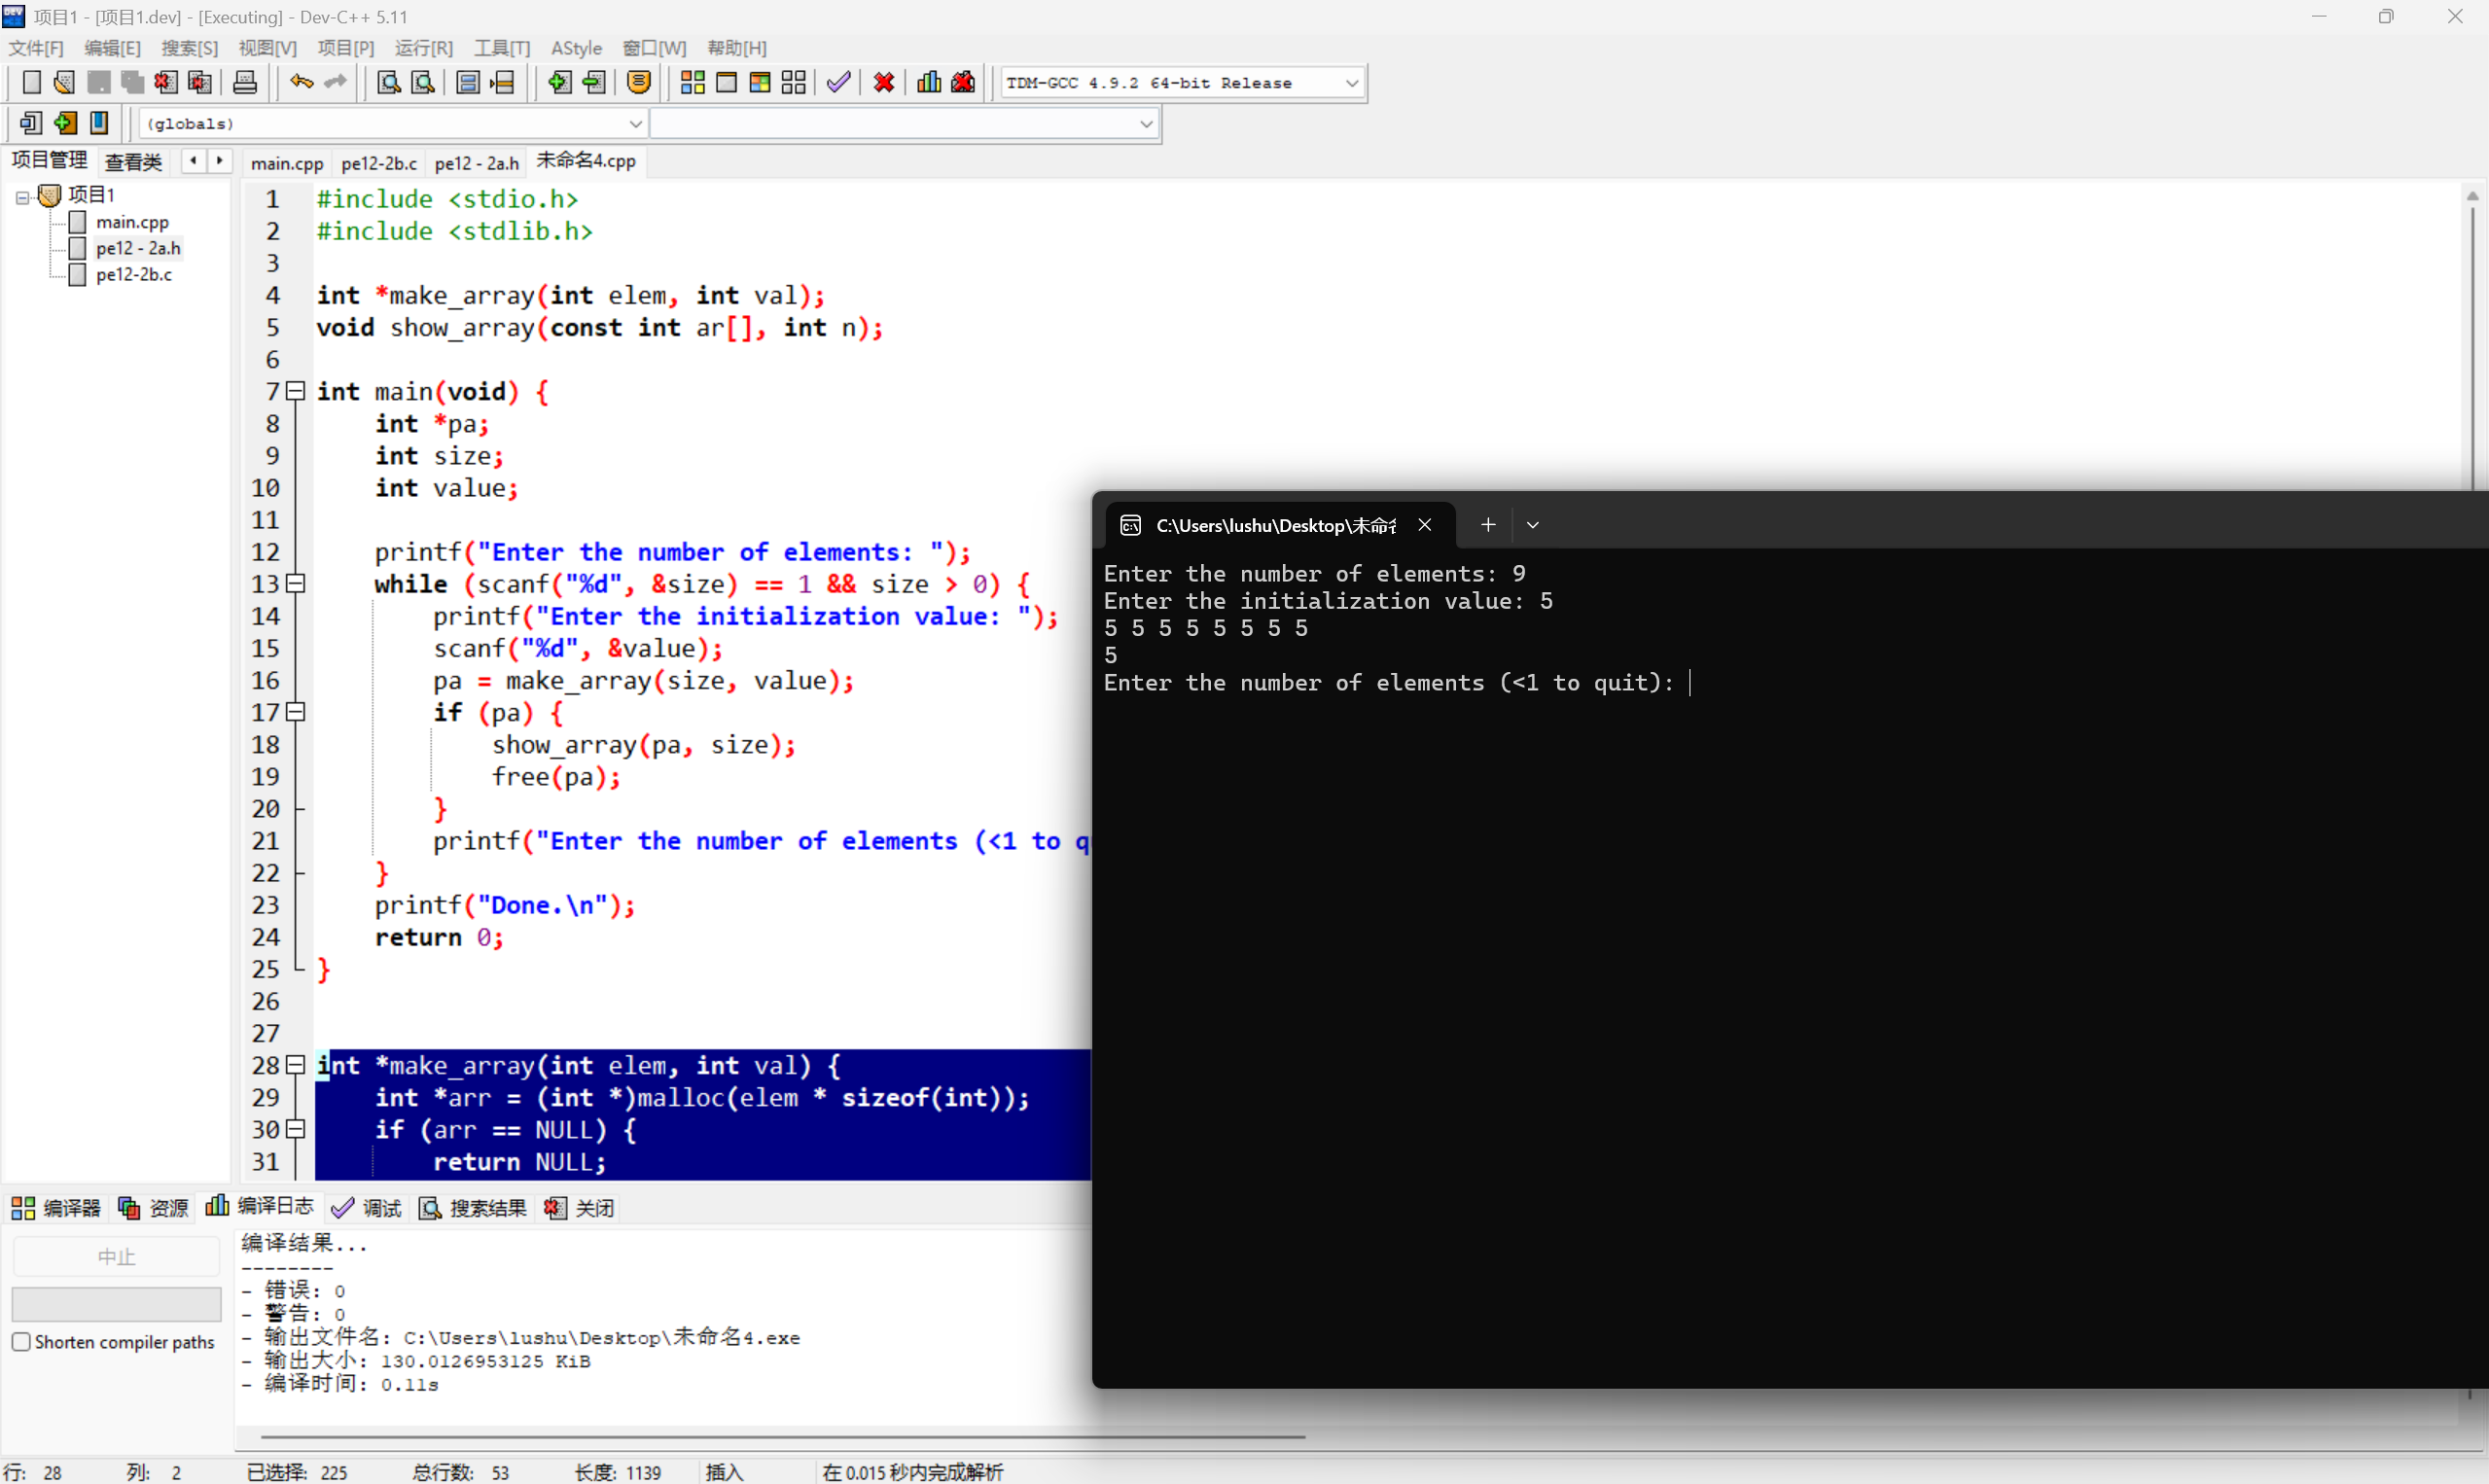The height and width of the screenshot is (1484, 2489).
Task: Click the Undo arrow icon
Action: 301,83
